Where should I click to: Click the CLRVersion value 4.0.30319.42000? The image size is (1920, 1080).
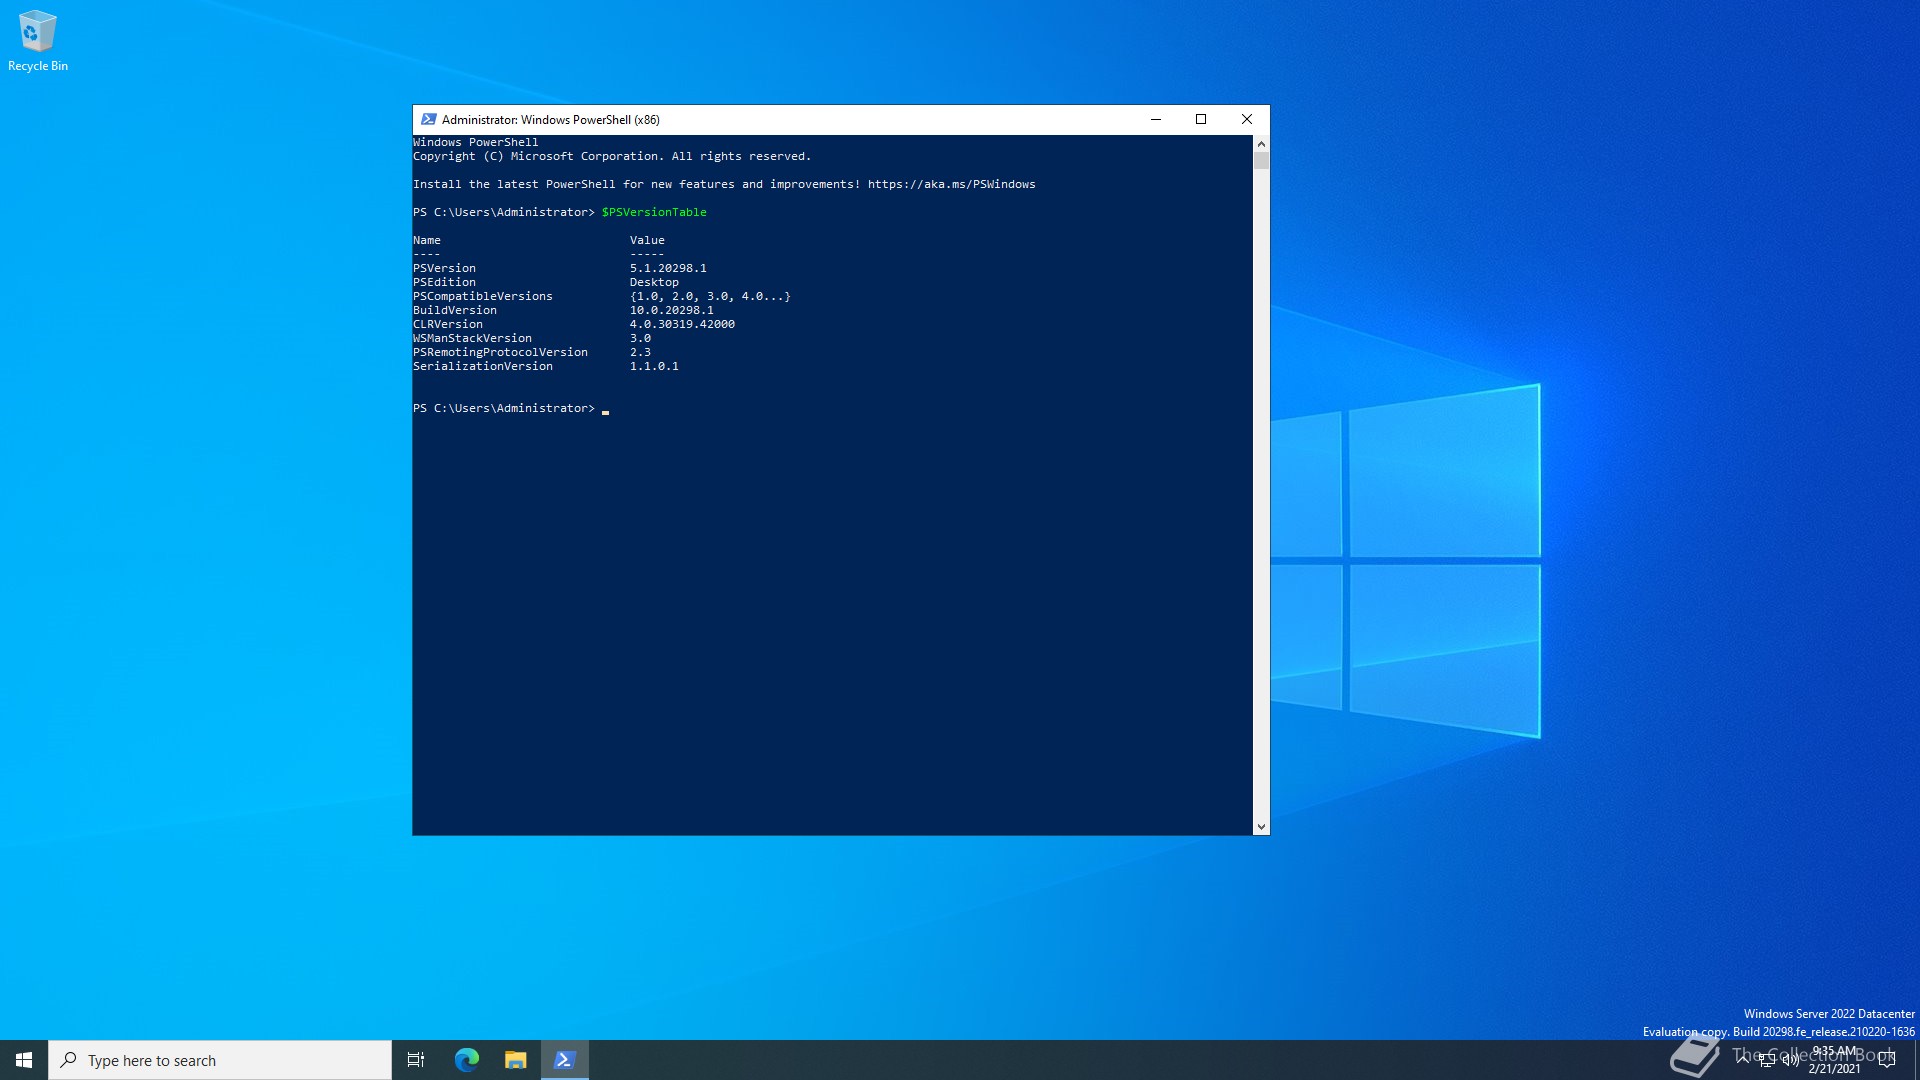tap(682, 324)
